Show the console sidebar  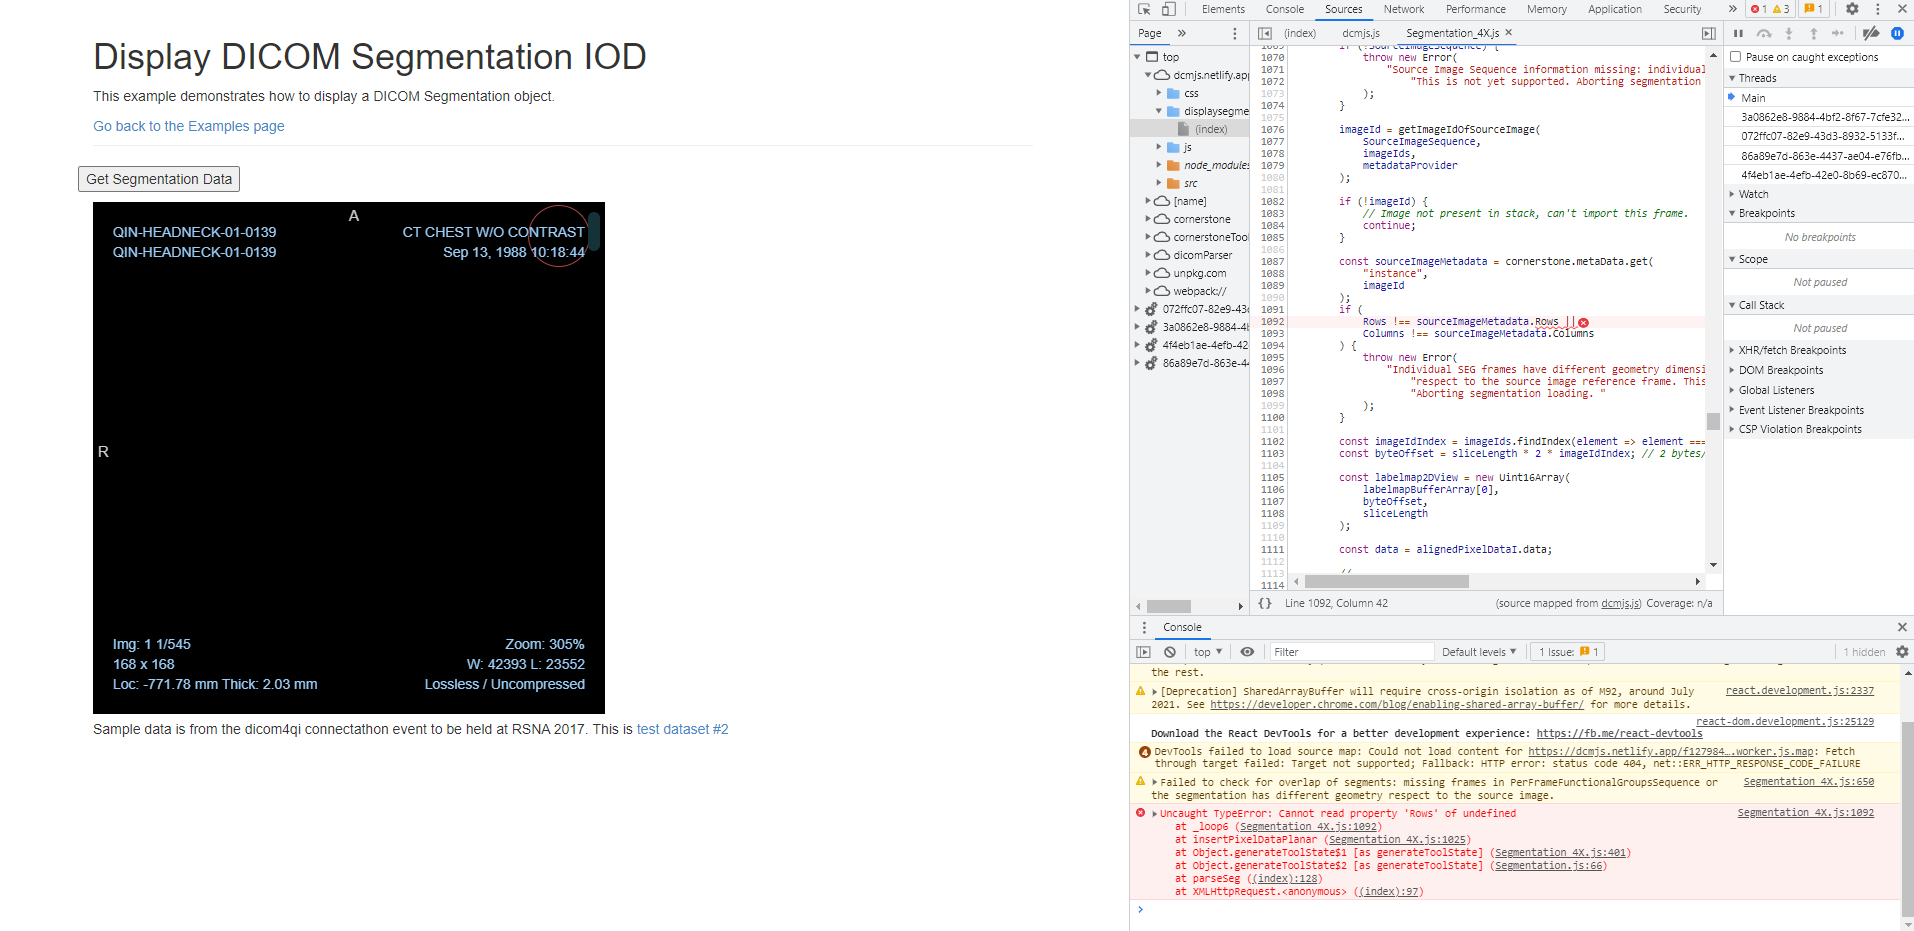tap(1144, 652)
